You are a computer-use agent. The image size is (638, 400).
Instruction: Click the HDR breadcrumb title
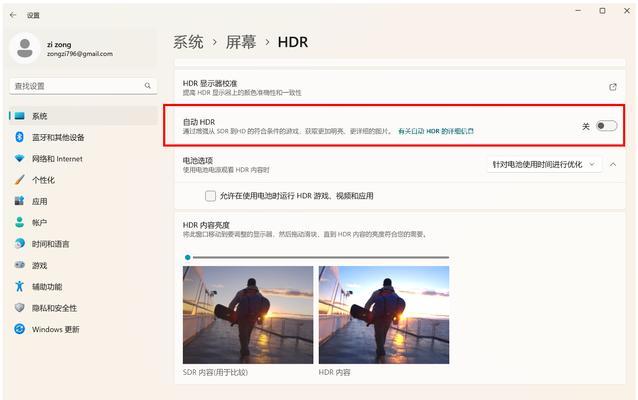pos(293,42)
